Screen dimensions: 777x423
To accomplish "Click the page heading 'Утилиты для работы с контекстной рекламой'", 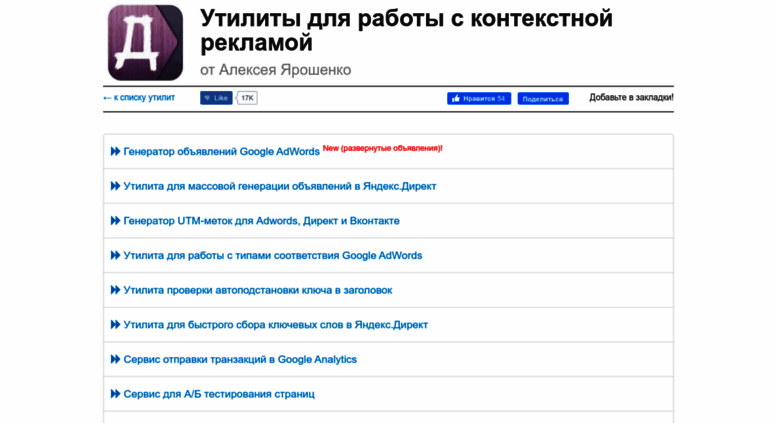I will tap(406, 30).
